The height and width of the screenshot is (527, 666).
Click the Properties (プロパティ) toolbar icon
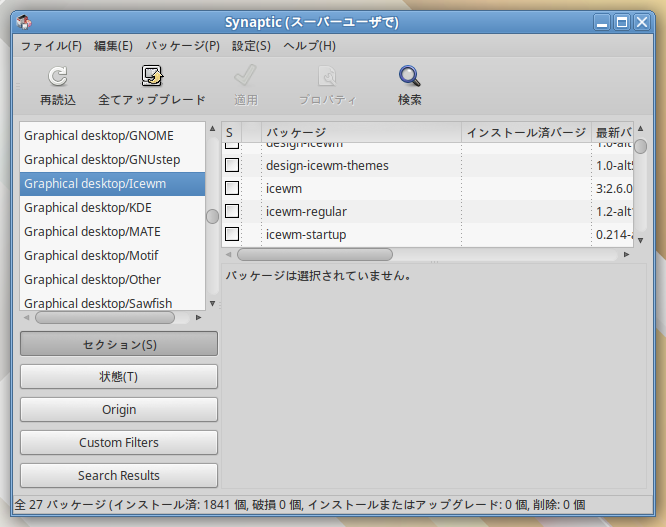tap(327, 76)
